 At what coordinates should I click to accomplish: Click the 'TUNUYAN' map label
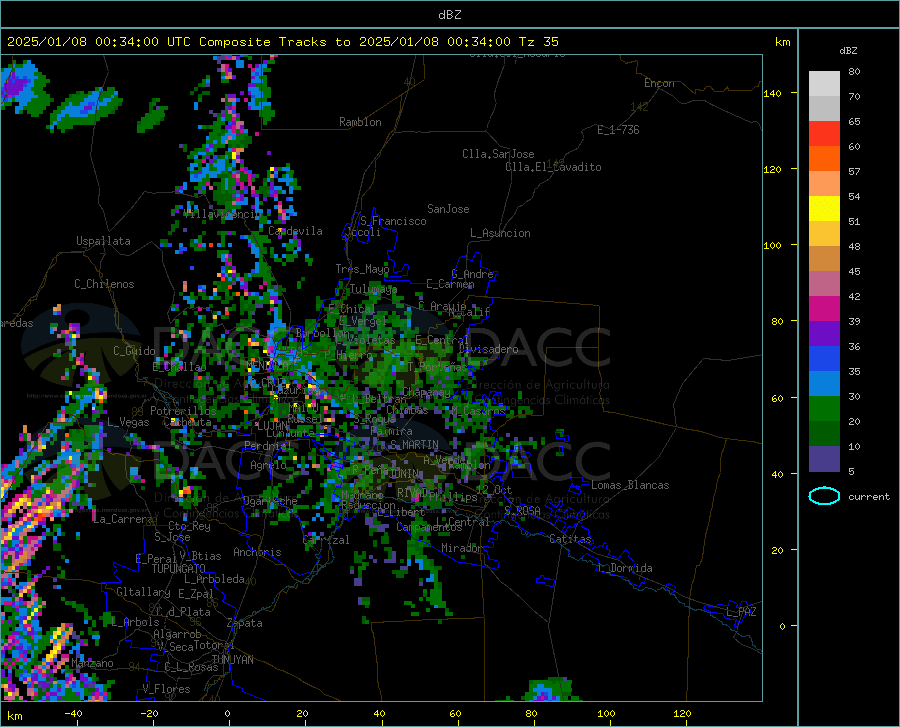[232, 660]
